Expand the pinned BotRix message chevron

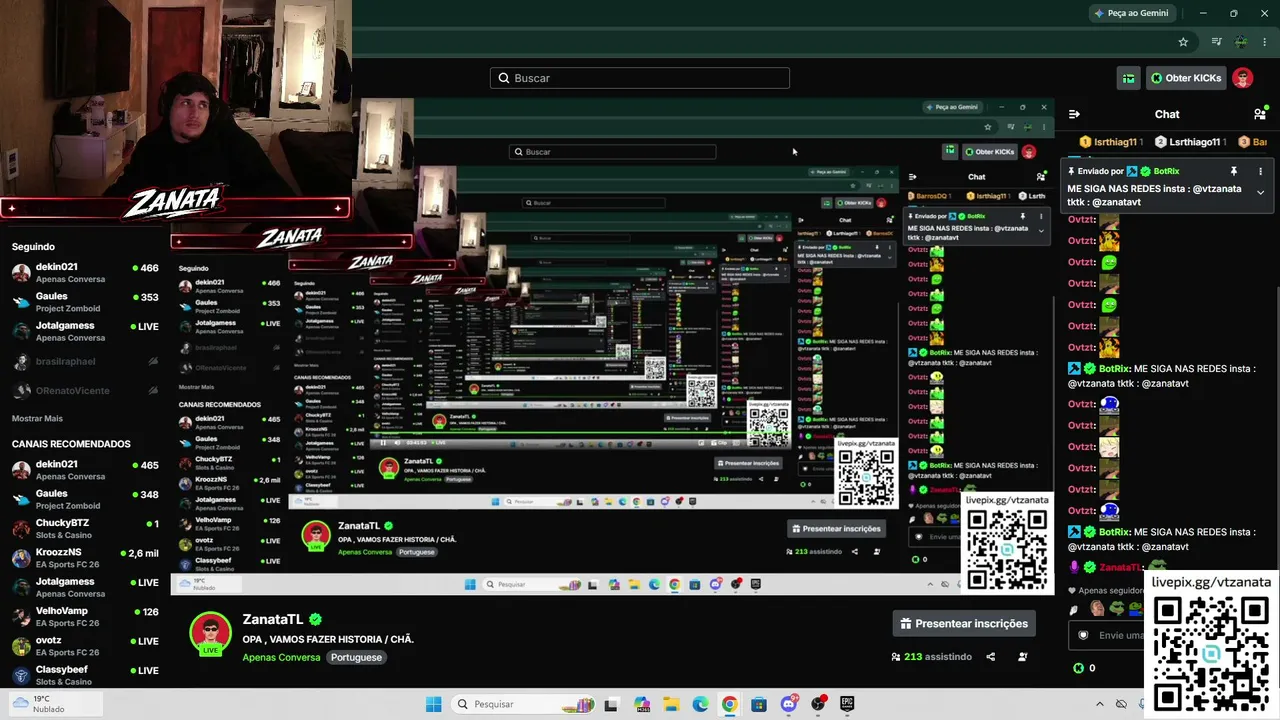tap(1260, 192)
